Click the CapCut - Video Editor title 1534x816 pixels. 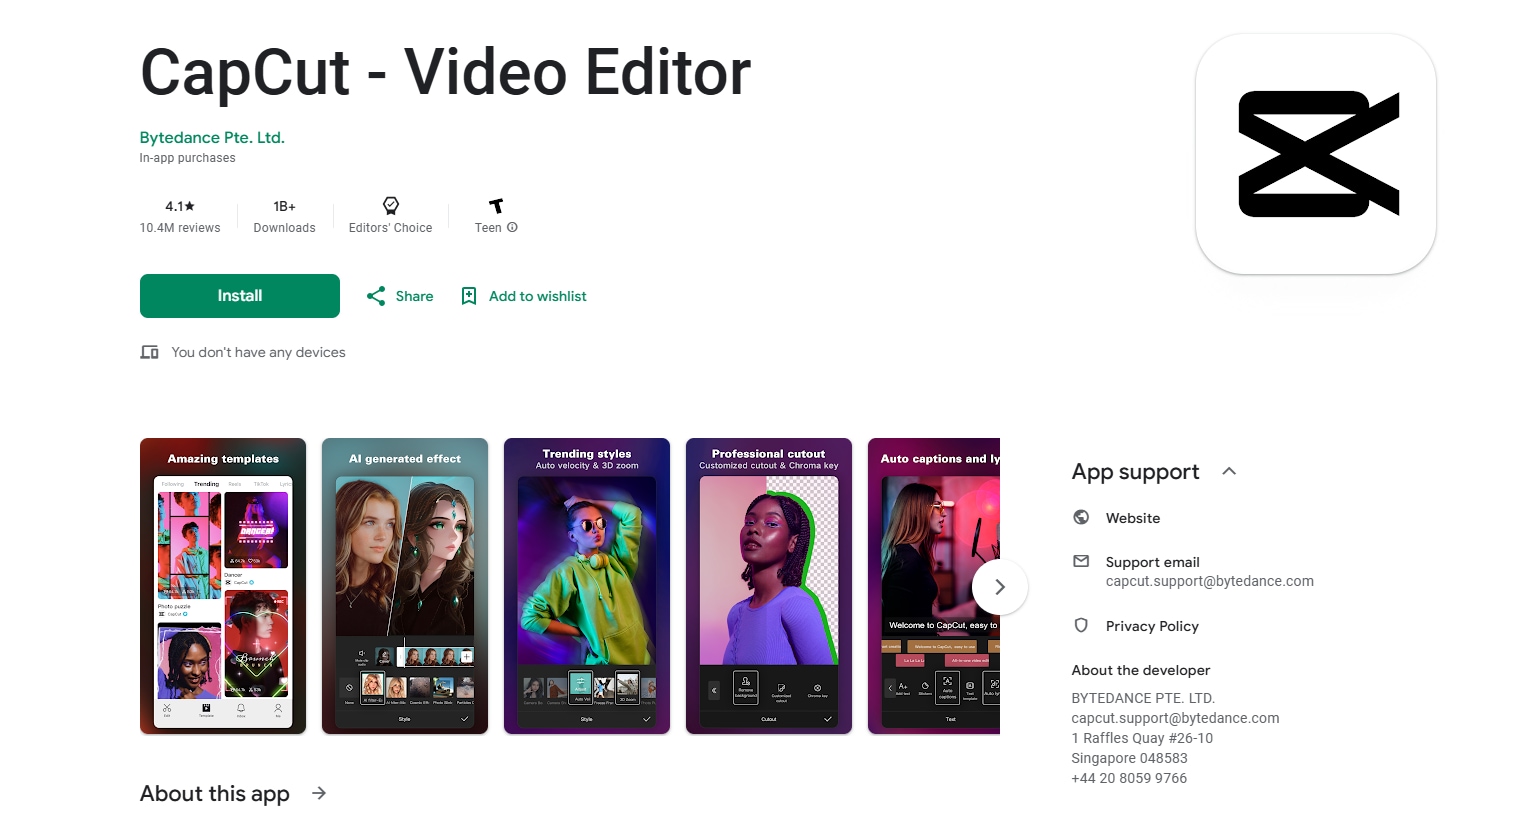pos(445,72)
